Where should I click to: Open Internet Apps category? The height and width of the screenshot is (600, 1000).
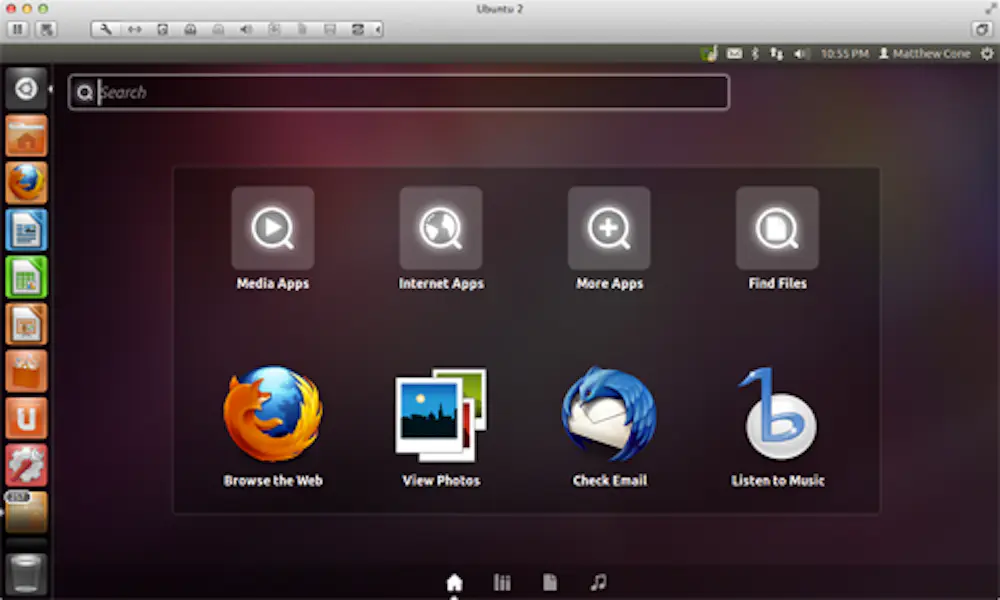441,228
